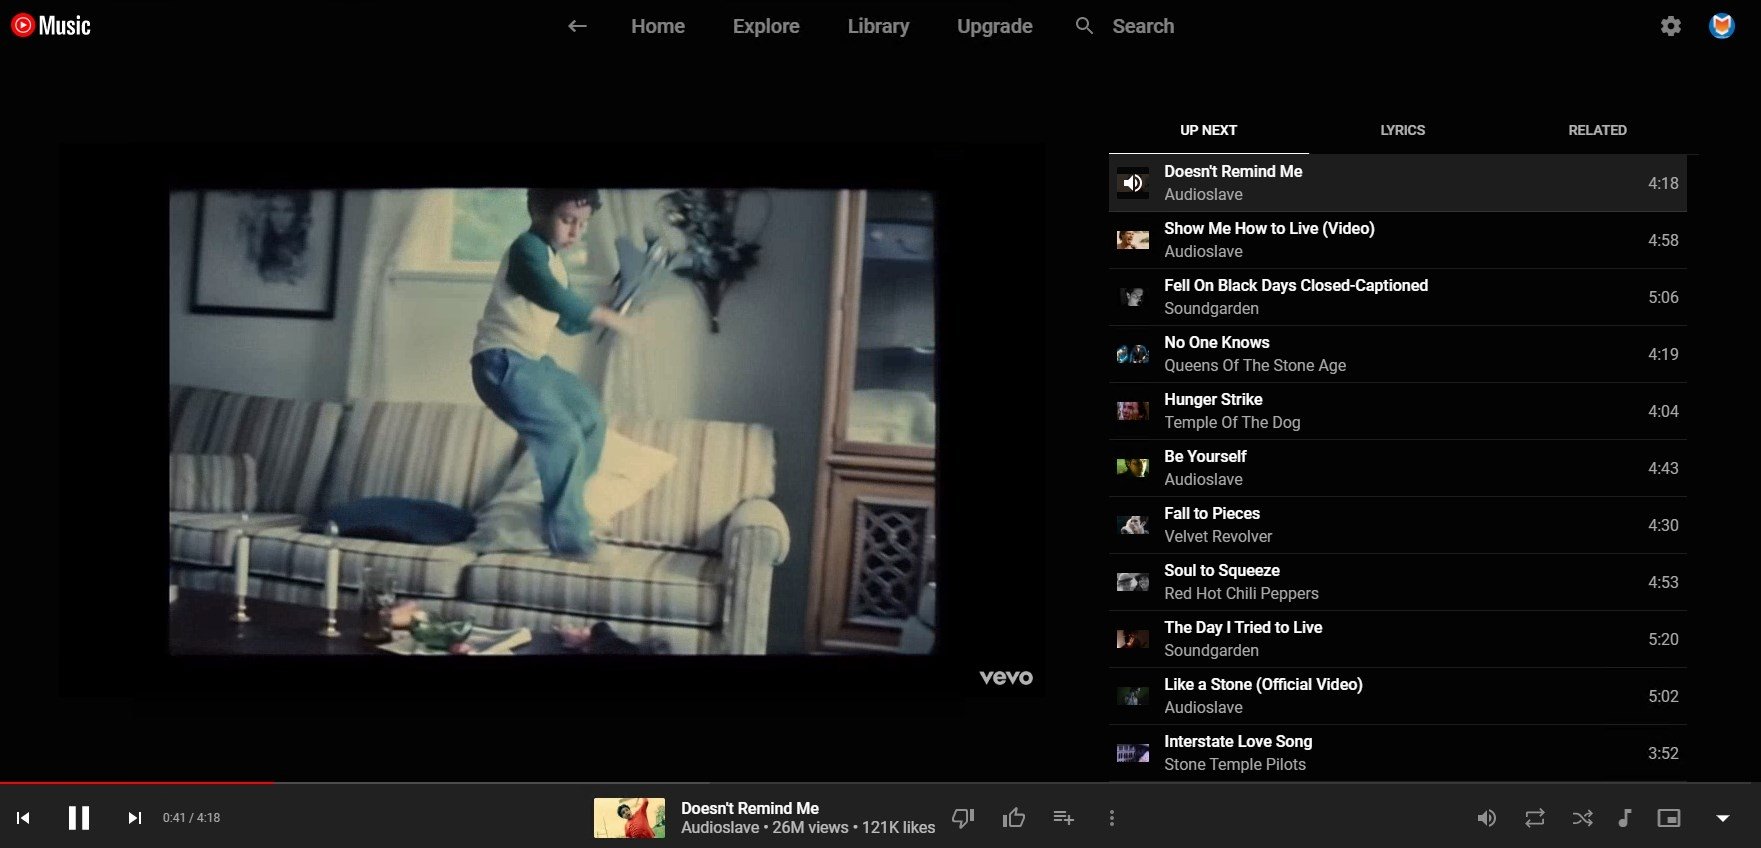1761x848 pixels.
Task: Open miniplayer picture-in-picture
Action: [x=1669, y=818]
